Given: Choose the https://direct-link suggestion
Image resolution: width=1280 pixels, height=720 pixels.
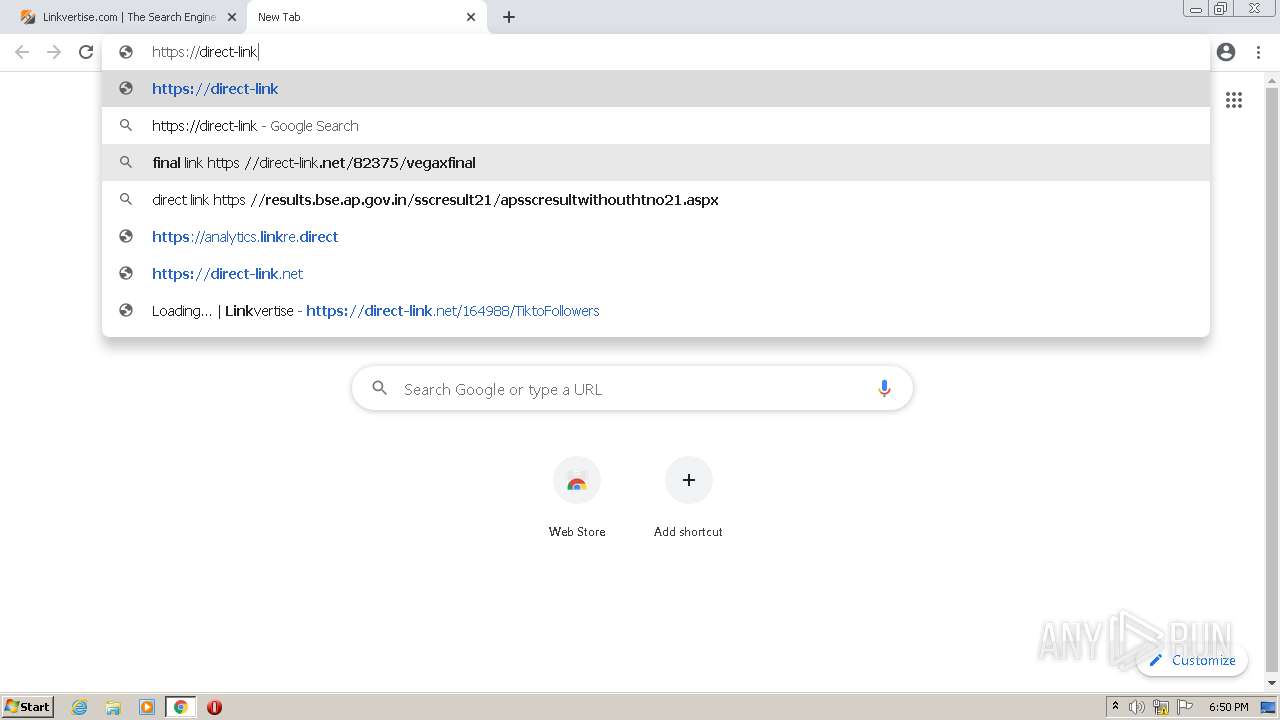Looking at the screenshot, I should [656, 89].
